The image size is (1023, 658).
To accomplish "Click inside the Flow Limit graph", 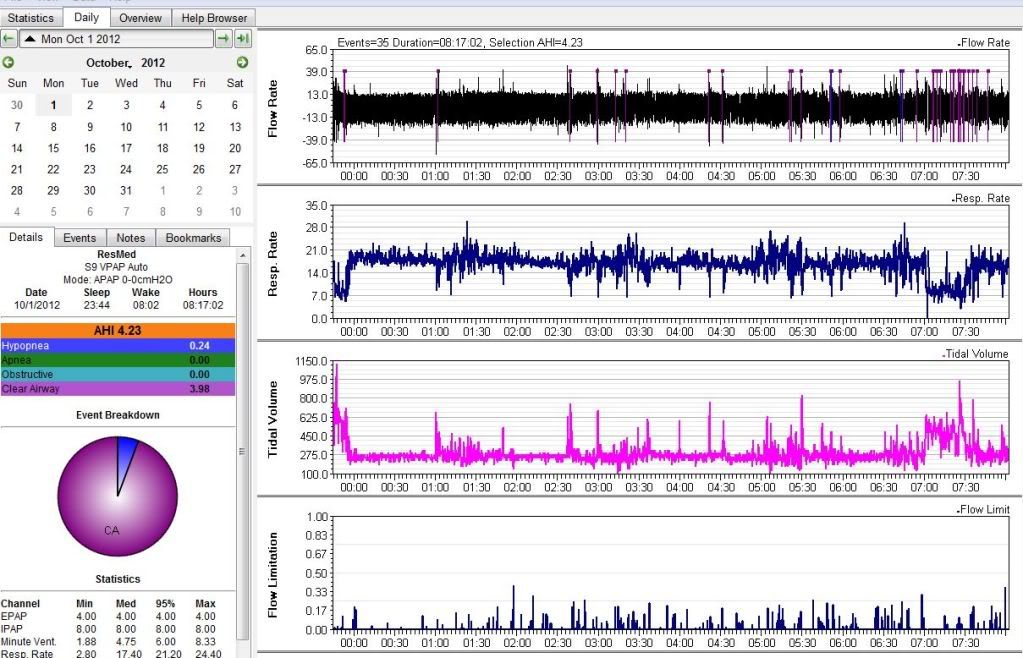I will tap(671, 573).
